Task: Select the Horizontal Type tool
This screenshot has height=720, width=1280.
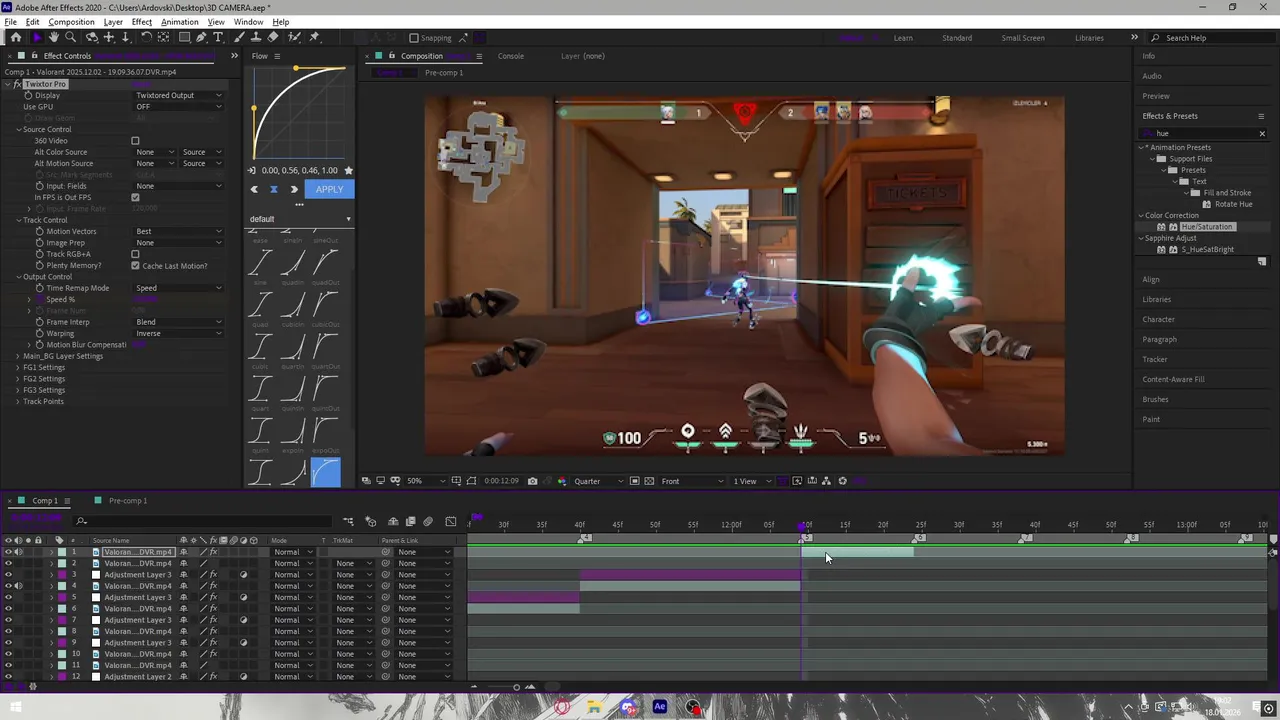Action: tap(218, 37)
